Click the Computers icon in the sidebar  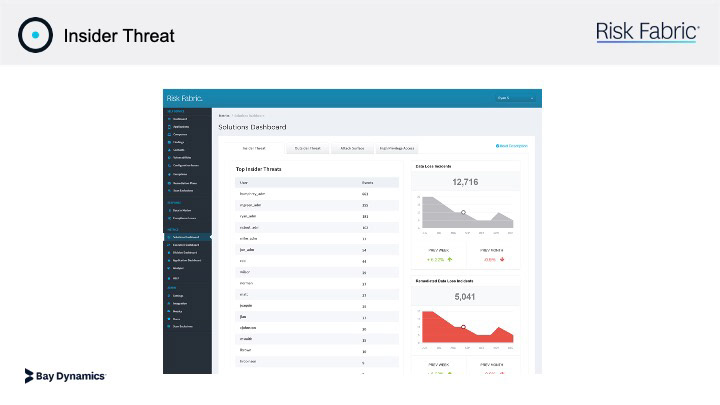(169, 135)
